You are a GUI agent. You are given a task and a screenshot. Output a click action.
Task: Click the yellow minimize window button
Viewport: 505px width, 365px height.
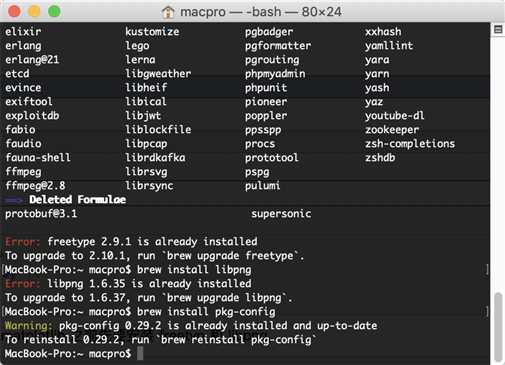coord(34,11)
